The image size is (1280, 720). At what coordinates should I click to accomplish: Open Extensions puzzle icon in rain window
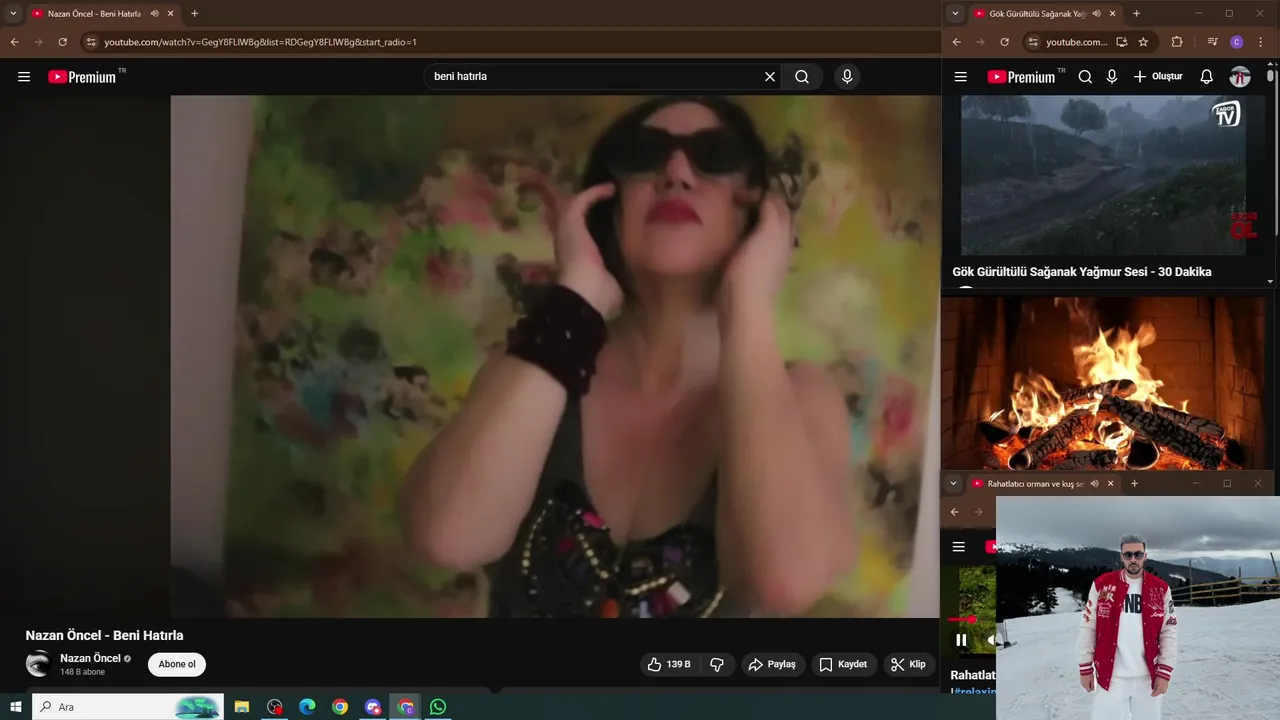(x=1176, y=42)
